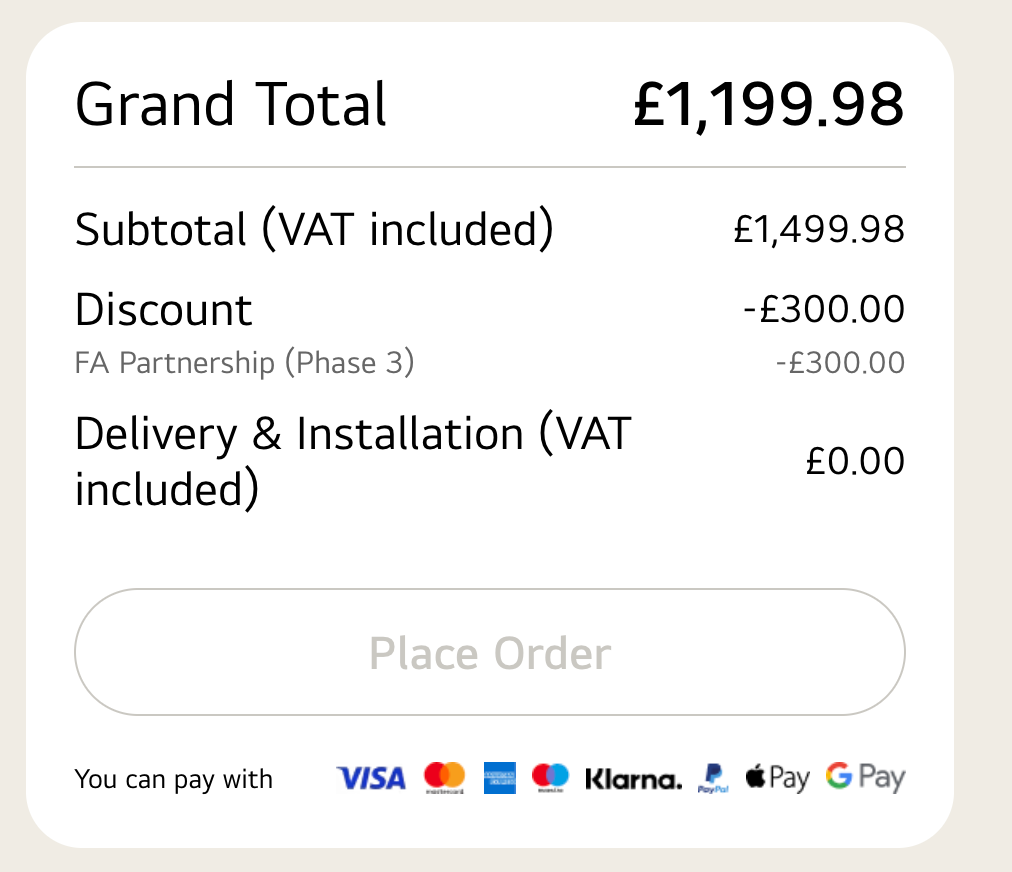The image size is (1012, 872).
Task: Click the Grand Total heading
Action: (x=231, y=105)
